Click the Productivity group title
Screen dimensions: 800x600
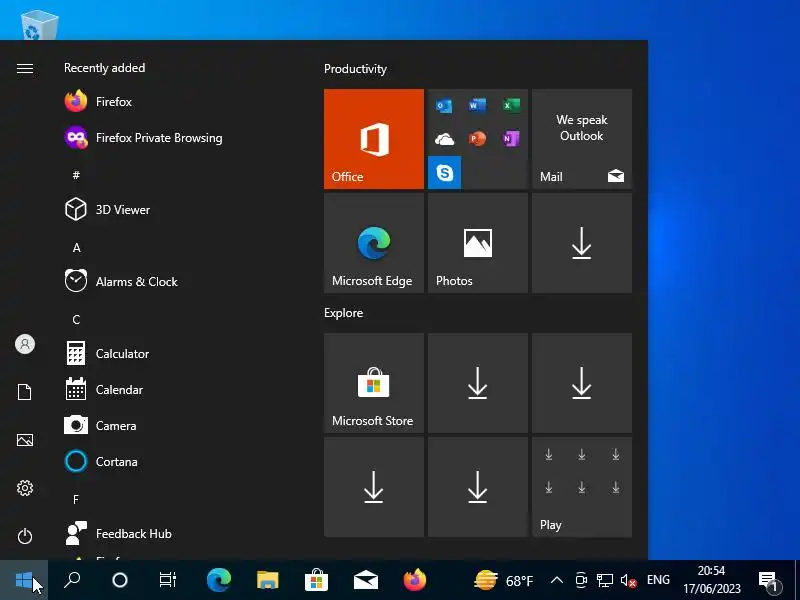(355, 69)
